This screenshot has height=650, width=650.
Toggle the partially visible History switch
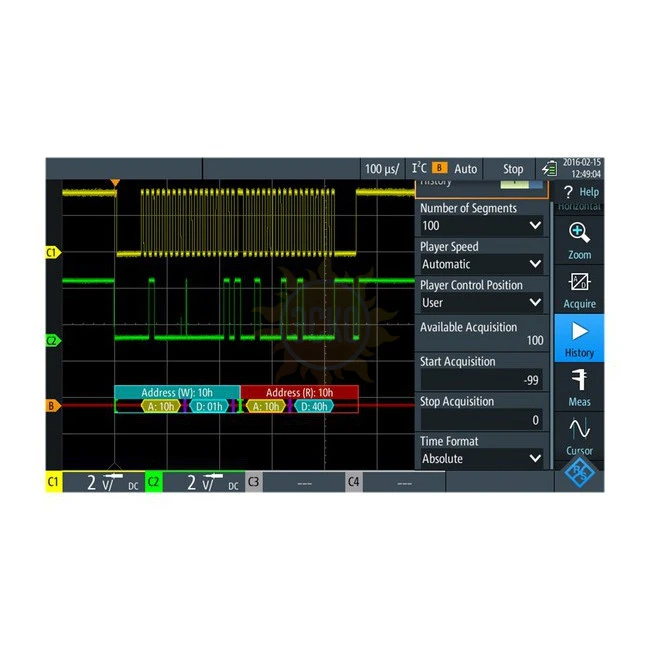pos(521,184)
